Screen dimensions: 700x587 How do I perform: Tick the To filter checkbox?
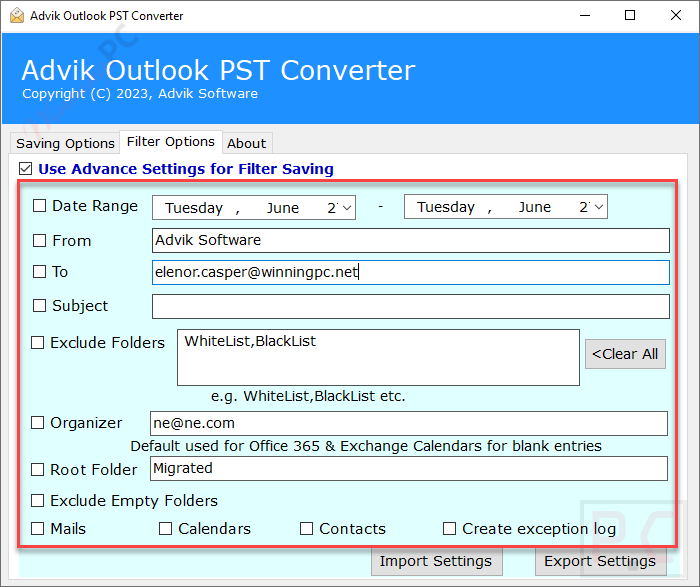39,271
